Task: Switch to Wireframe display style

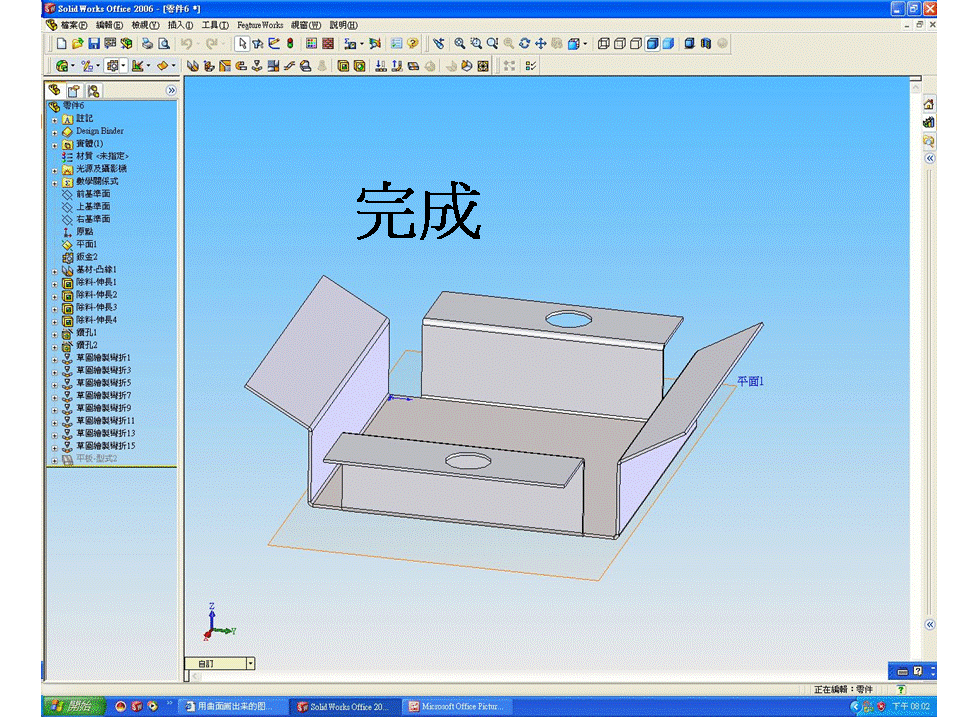Action: (603, 44)
